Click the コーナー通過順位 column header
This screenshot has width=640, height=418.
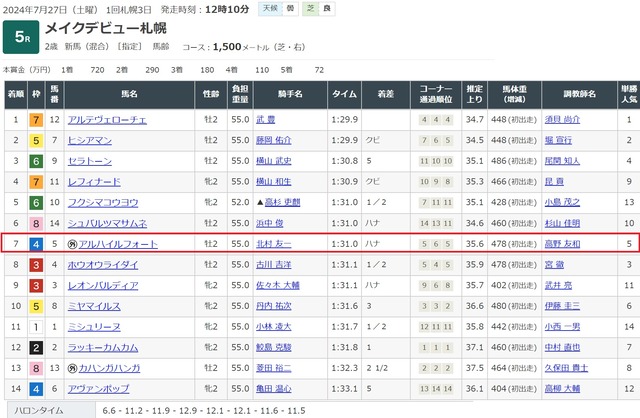coord(436,95)
